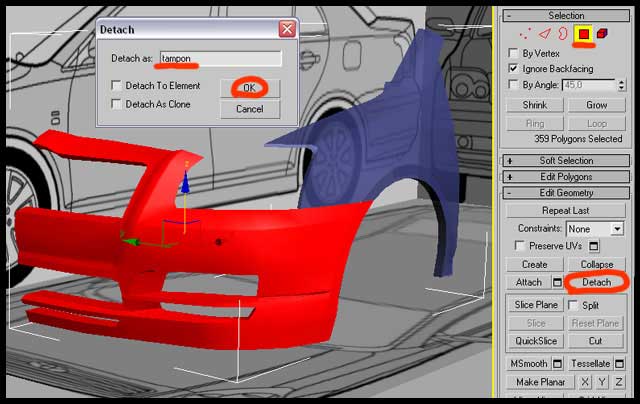Uncheck Ignore Backfacing option
Viewport: 640px width, 404px height.
tap(514, 69)
